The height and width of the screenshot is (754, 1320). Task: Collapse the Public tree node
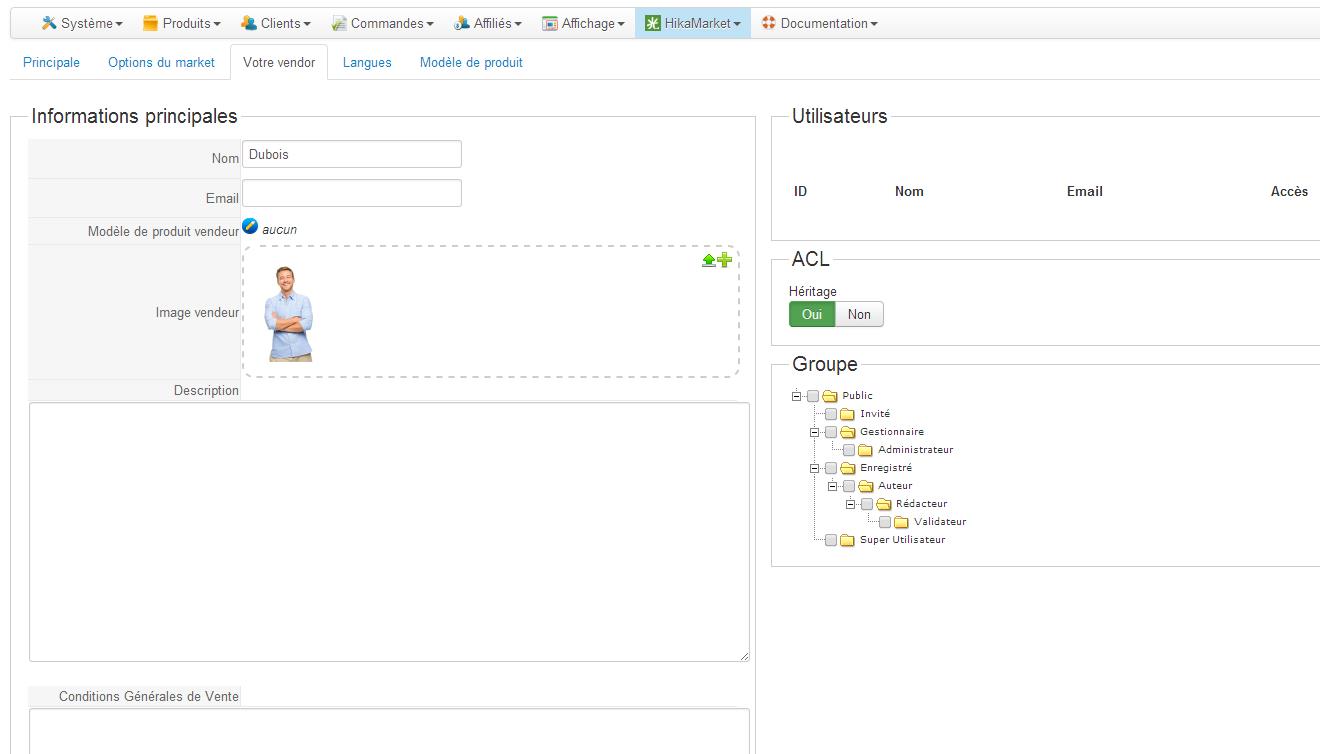point(797,396)
